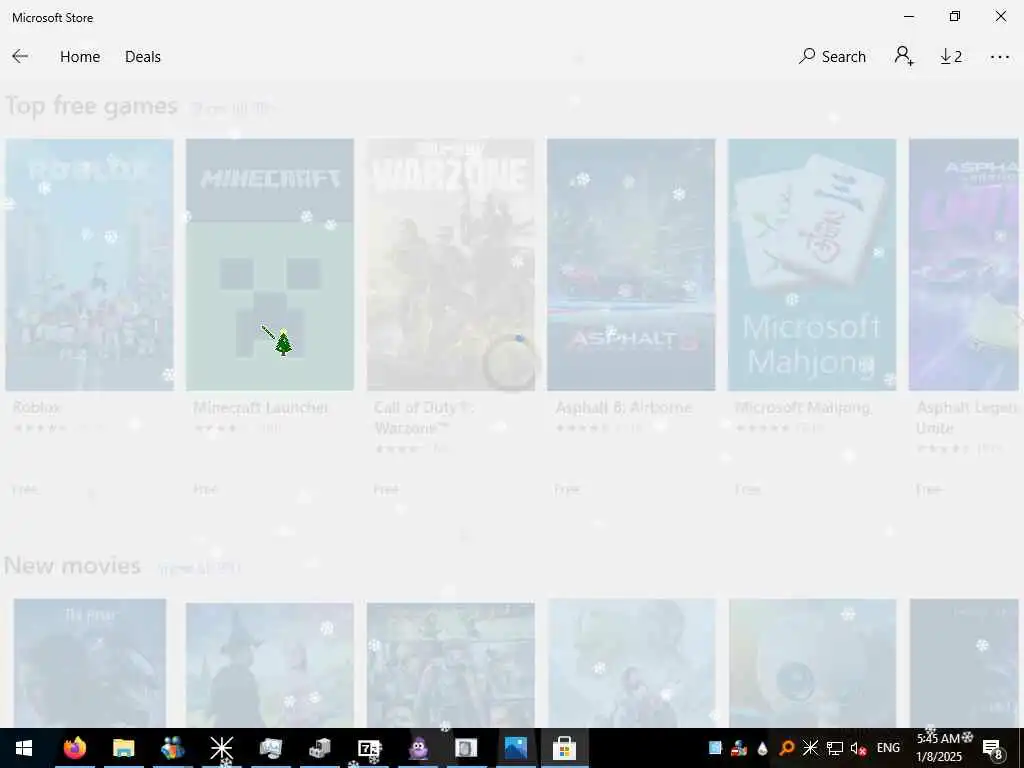Click the ENG input language indicator
The height and width of the screenshot is (768, 1024).
pyautogui.click(x=888, y=748)
